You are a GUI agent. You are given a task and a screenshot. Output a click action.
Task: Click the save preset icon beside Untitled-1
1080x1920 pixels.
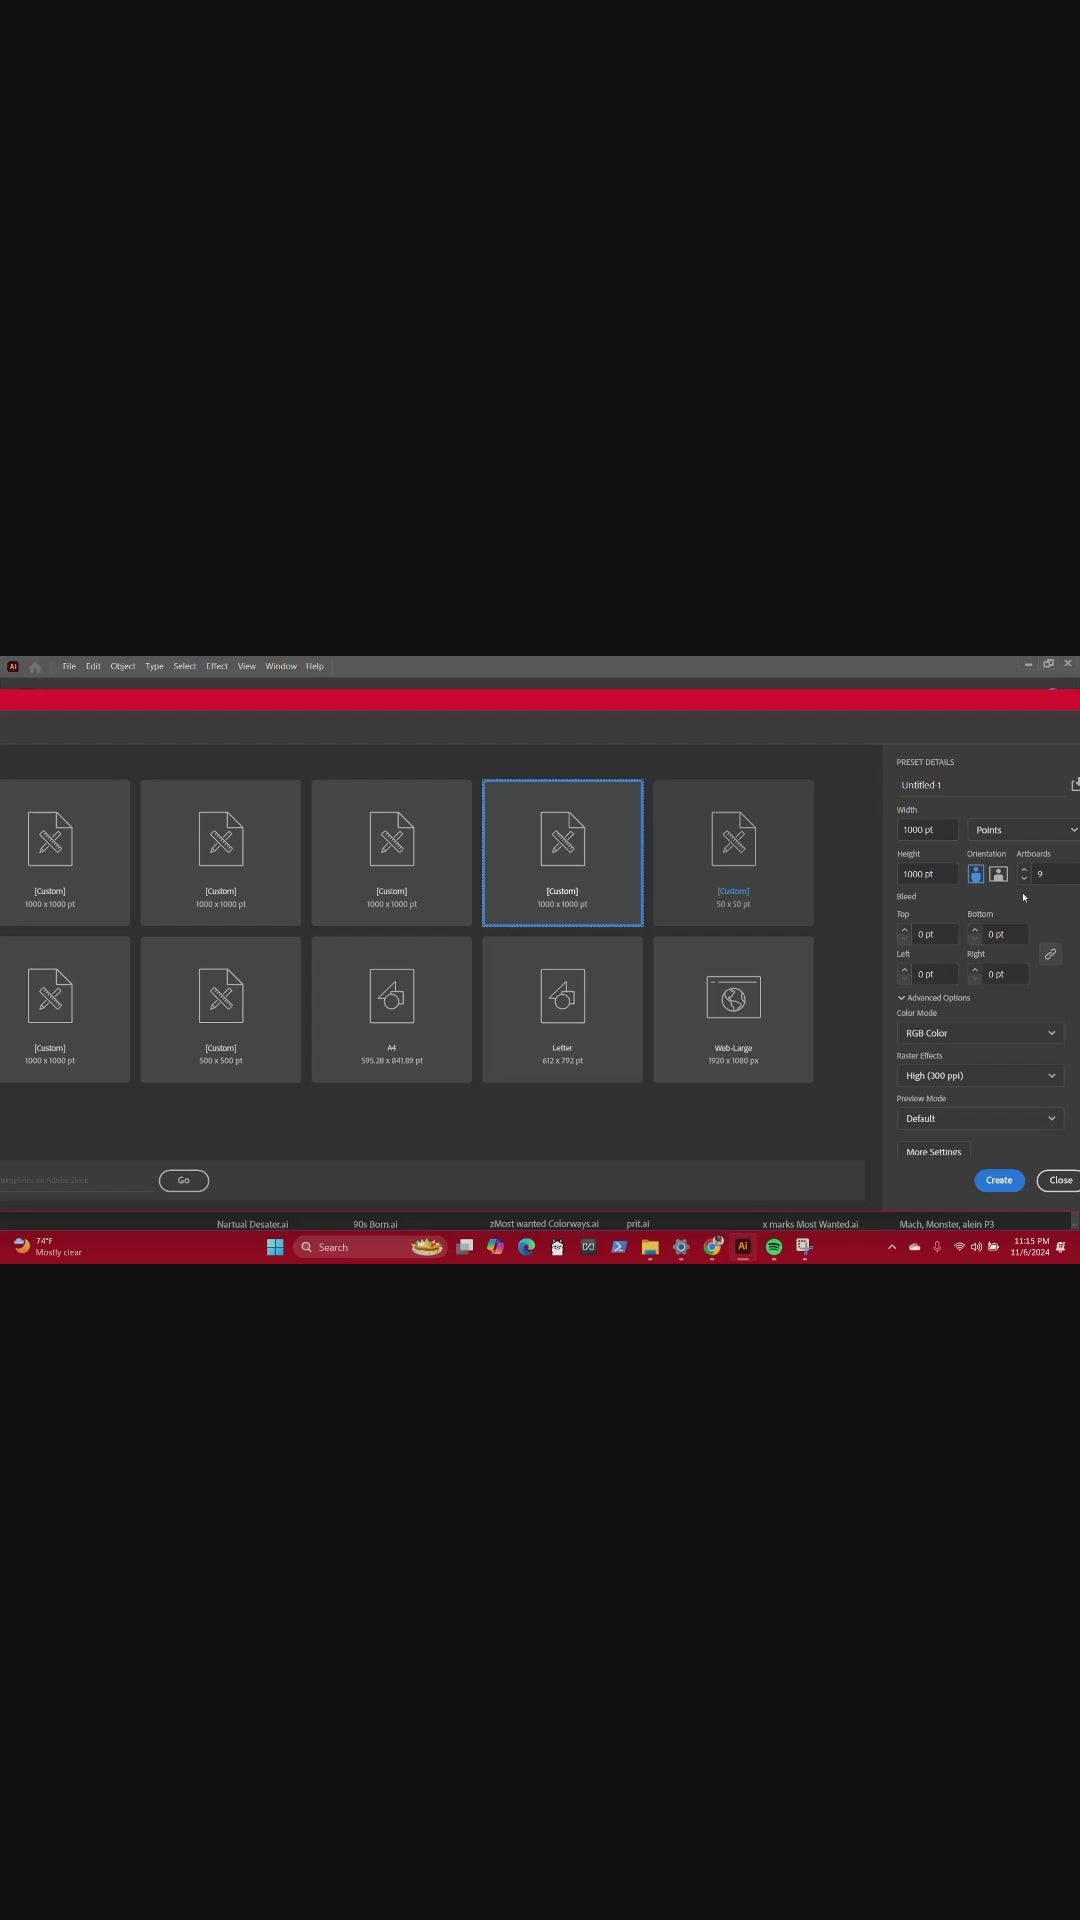[x=1075, y=785]
